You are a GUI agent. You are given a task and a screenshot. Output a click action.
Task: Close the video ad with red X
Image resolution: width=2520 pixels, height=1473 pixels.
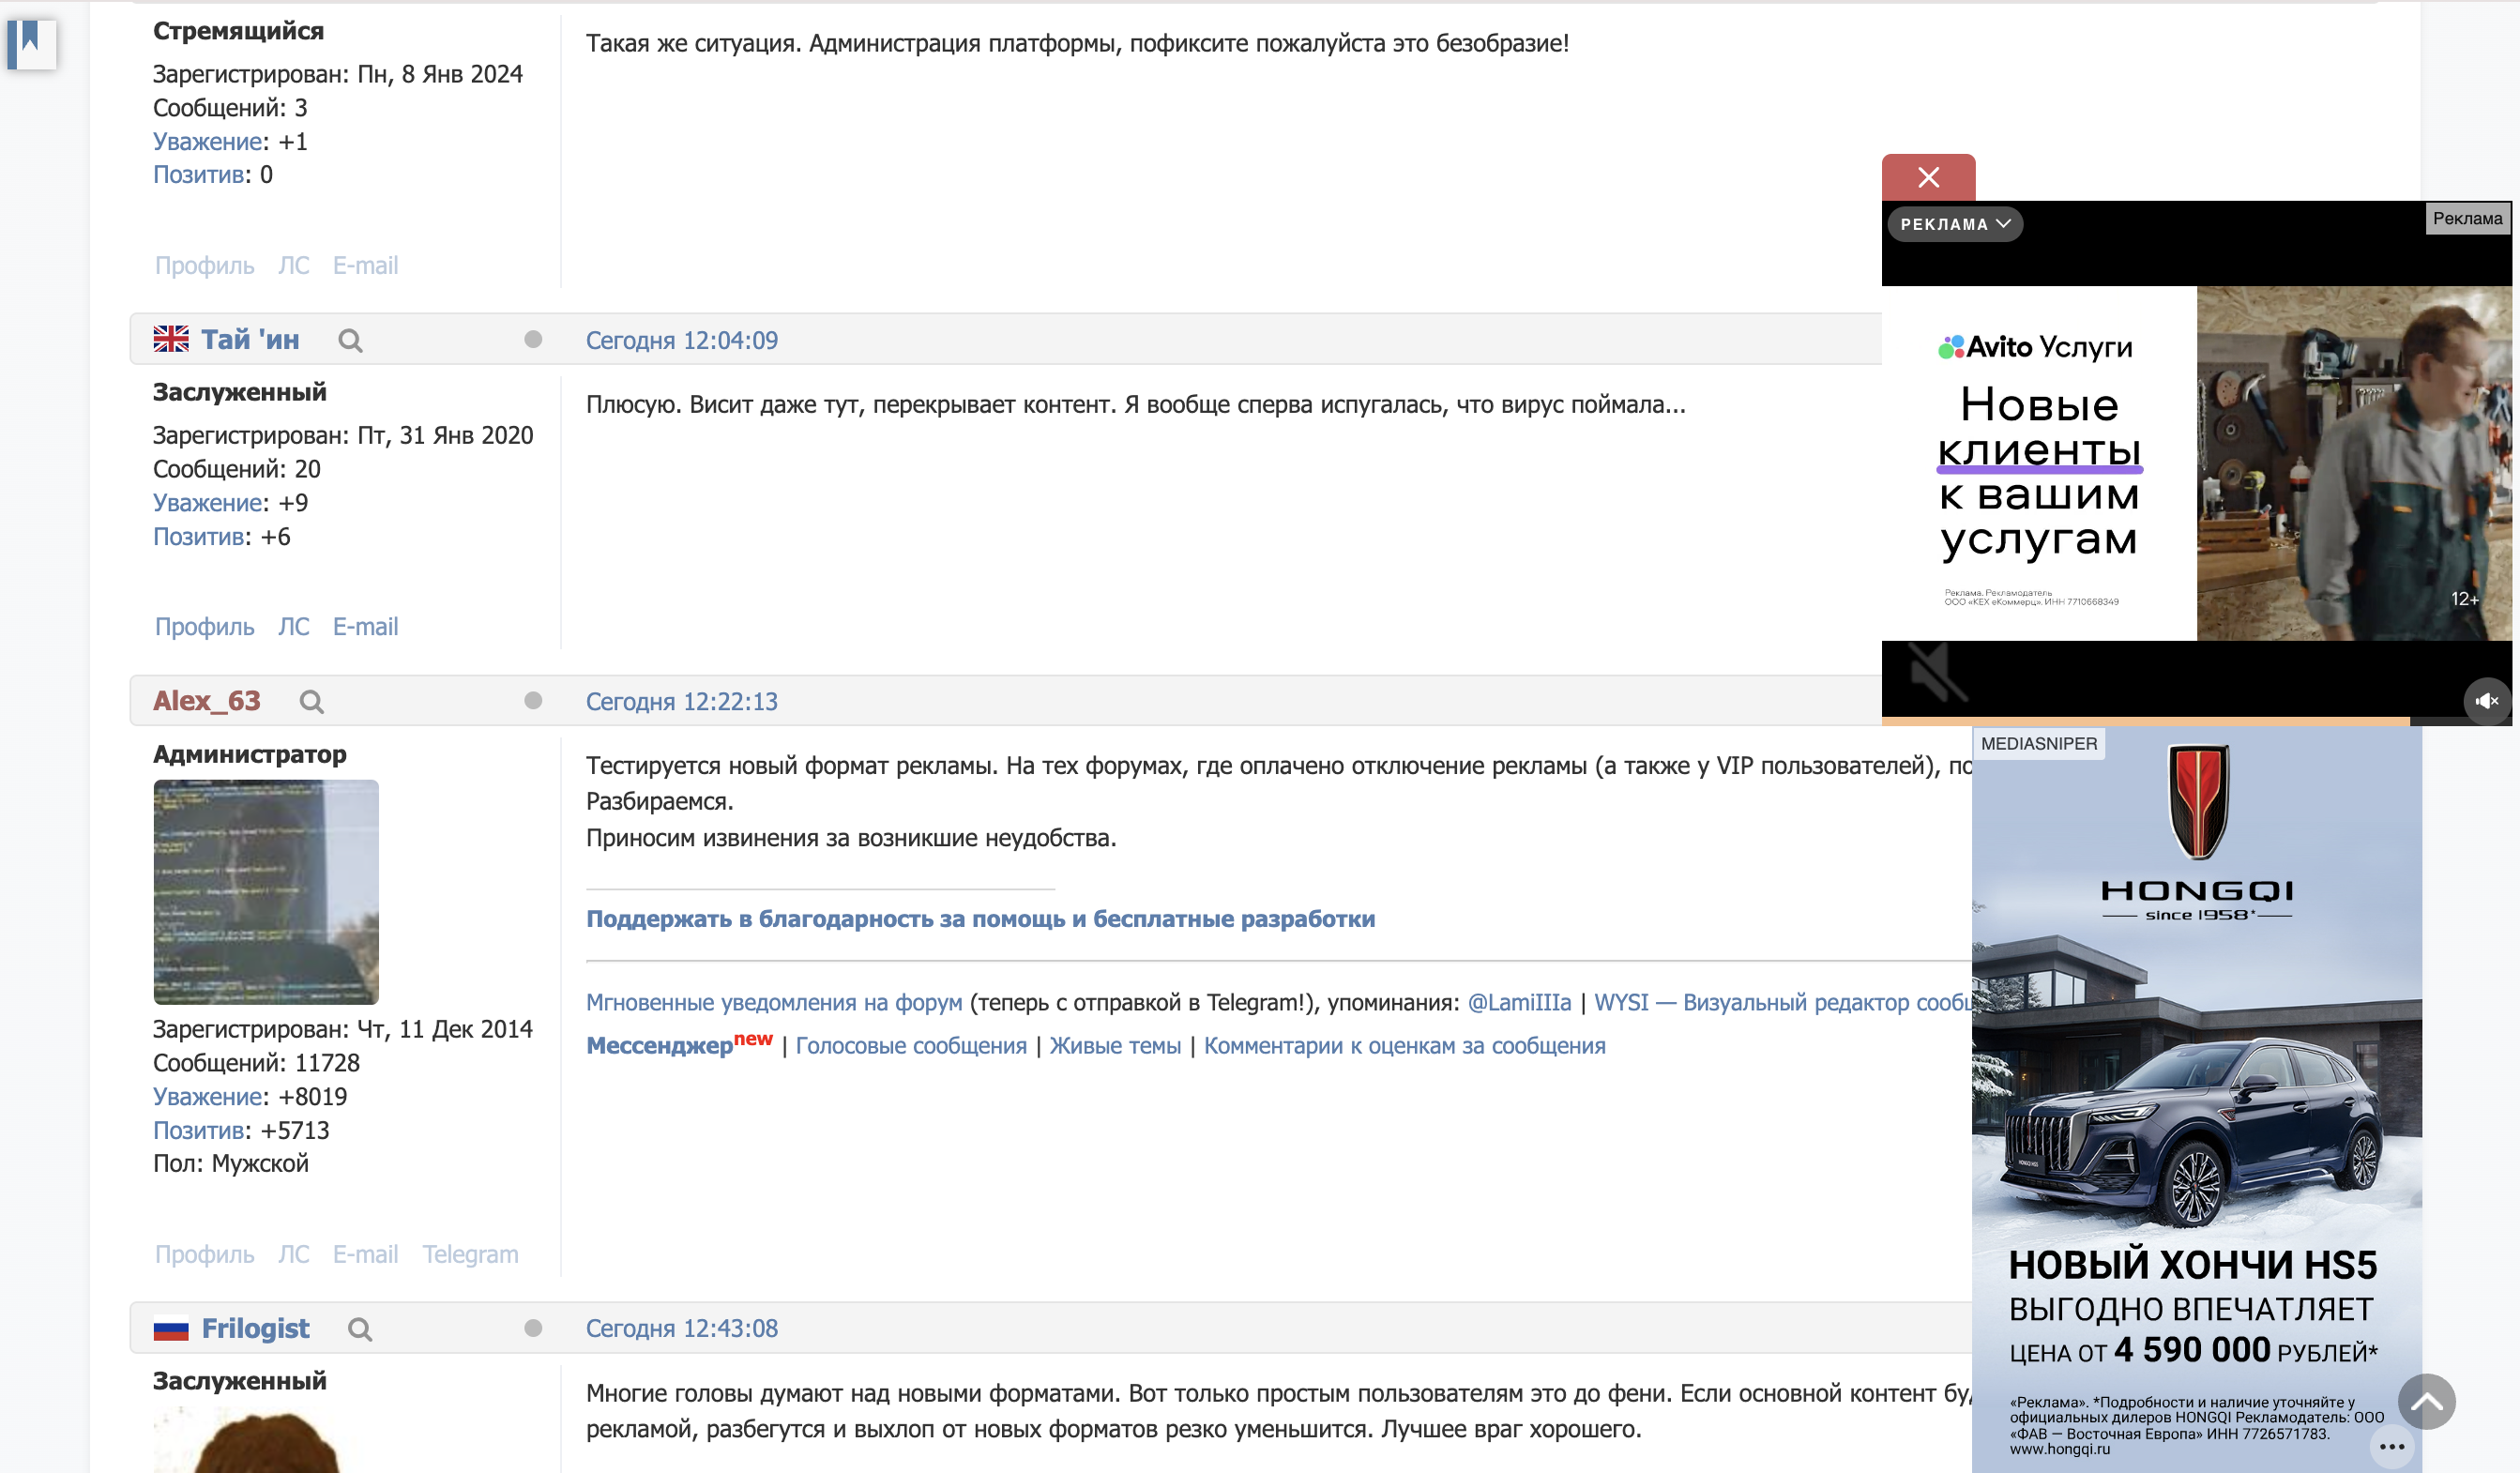pyautogui.click(x=1928, y=177)
